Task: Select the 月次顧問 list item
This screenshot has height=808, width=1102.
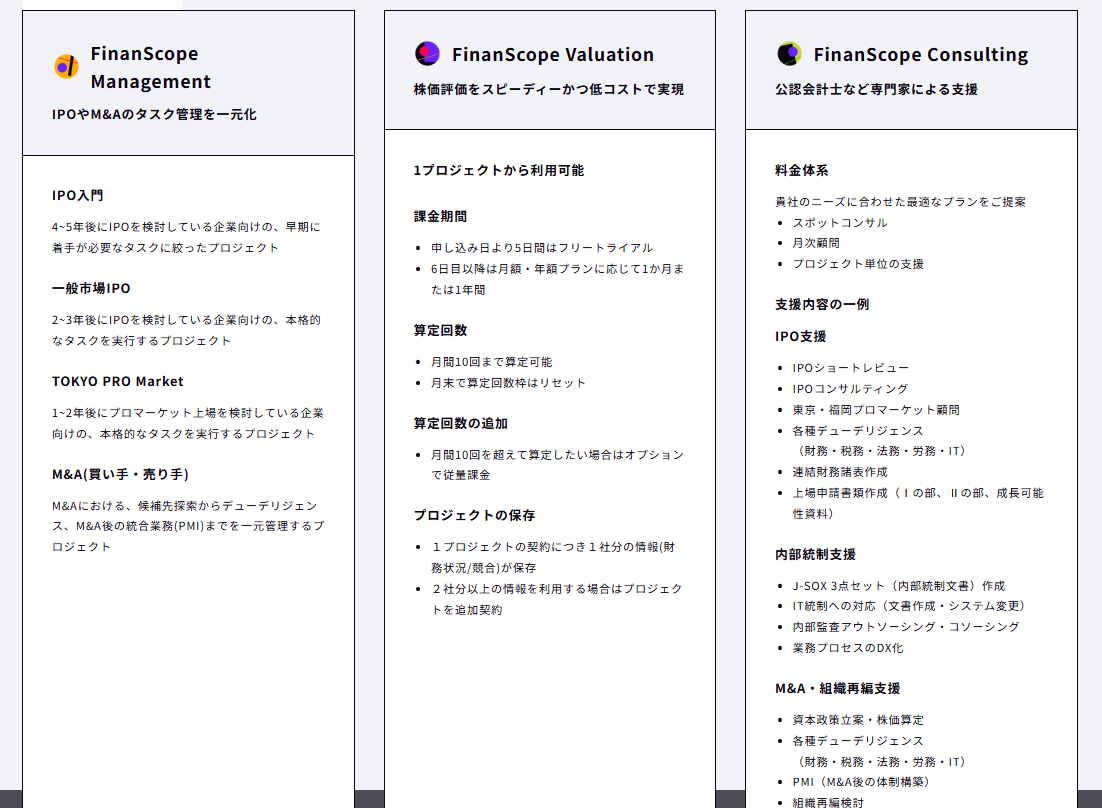Action: point(816,243)
